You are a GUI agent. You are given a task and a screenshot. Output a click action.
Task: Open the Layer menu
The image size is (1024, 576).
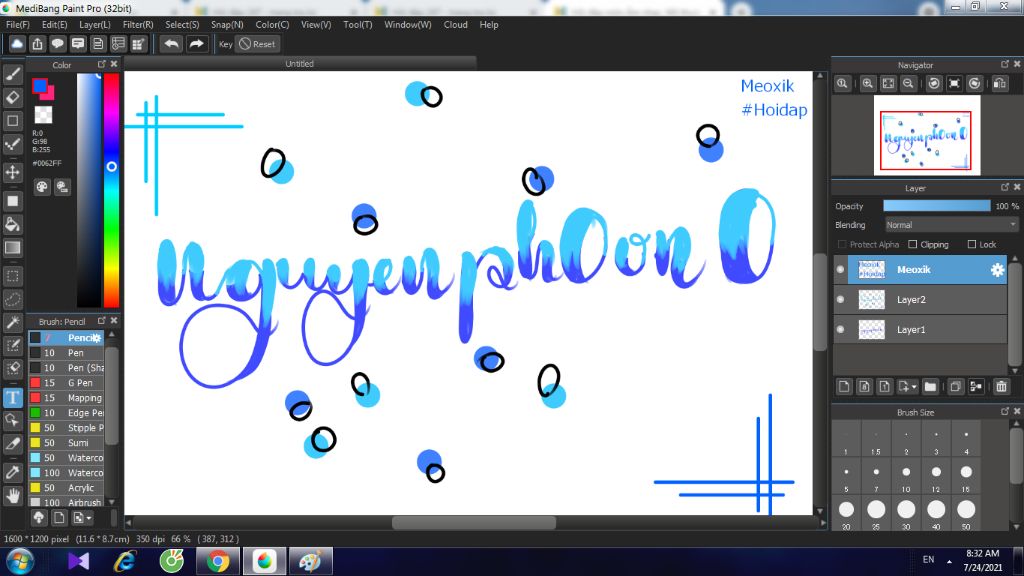(x=95, y=25)
